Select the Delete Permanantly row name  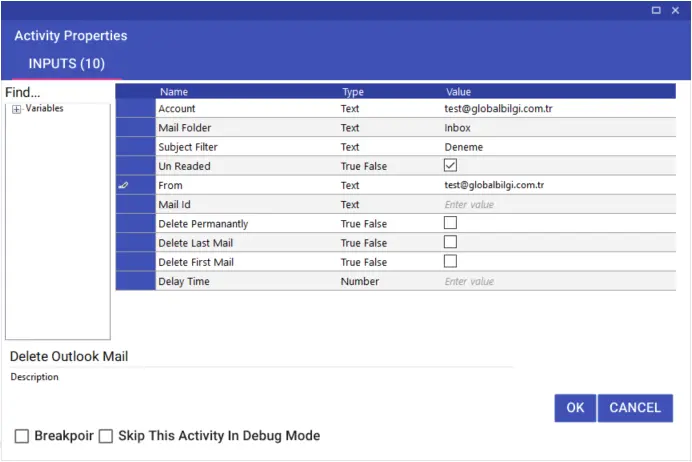click(x=203, y=224)
